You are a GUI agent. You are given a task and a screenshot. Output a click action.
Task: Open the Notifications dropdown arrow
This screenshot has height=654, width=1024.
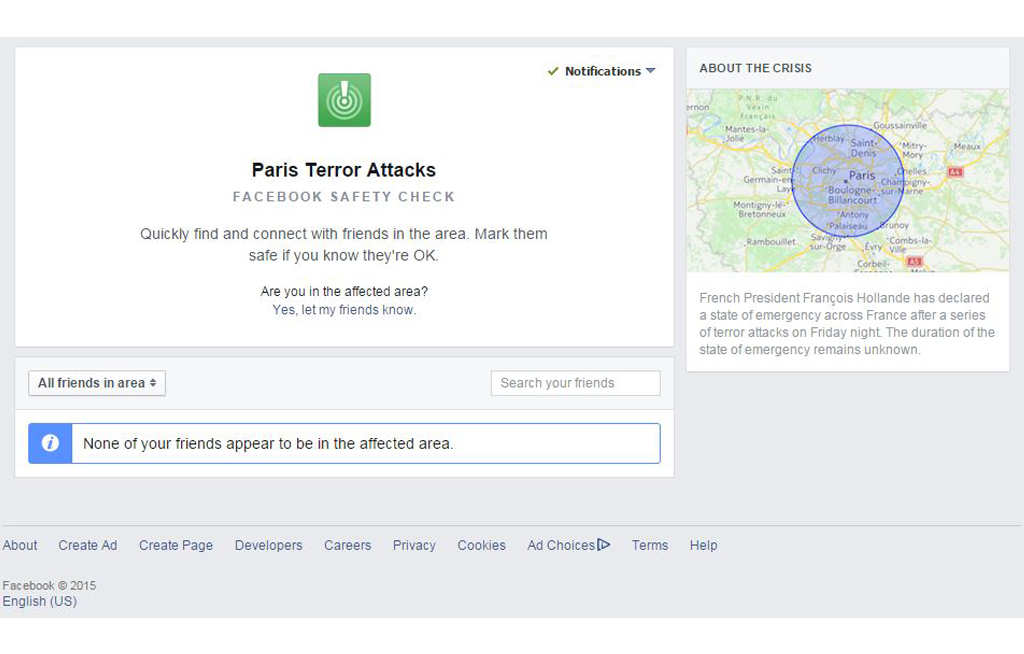coord(650,71)
